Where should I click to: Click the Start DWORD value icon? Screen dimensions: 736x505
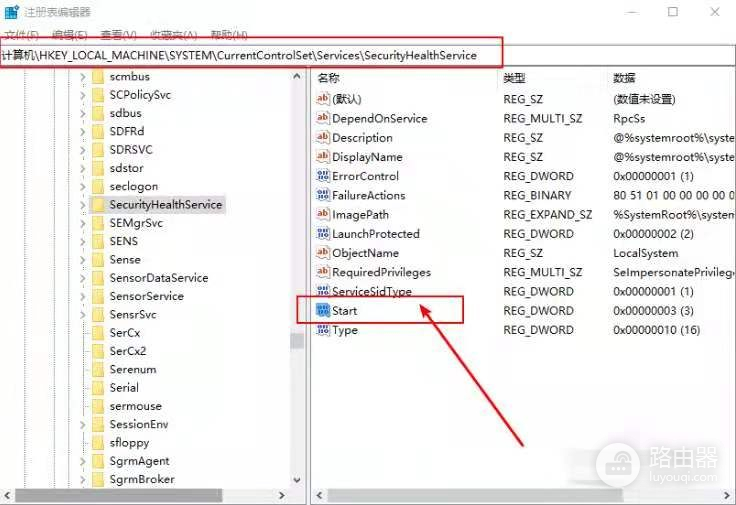(322, 311)
